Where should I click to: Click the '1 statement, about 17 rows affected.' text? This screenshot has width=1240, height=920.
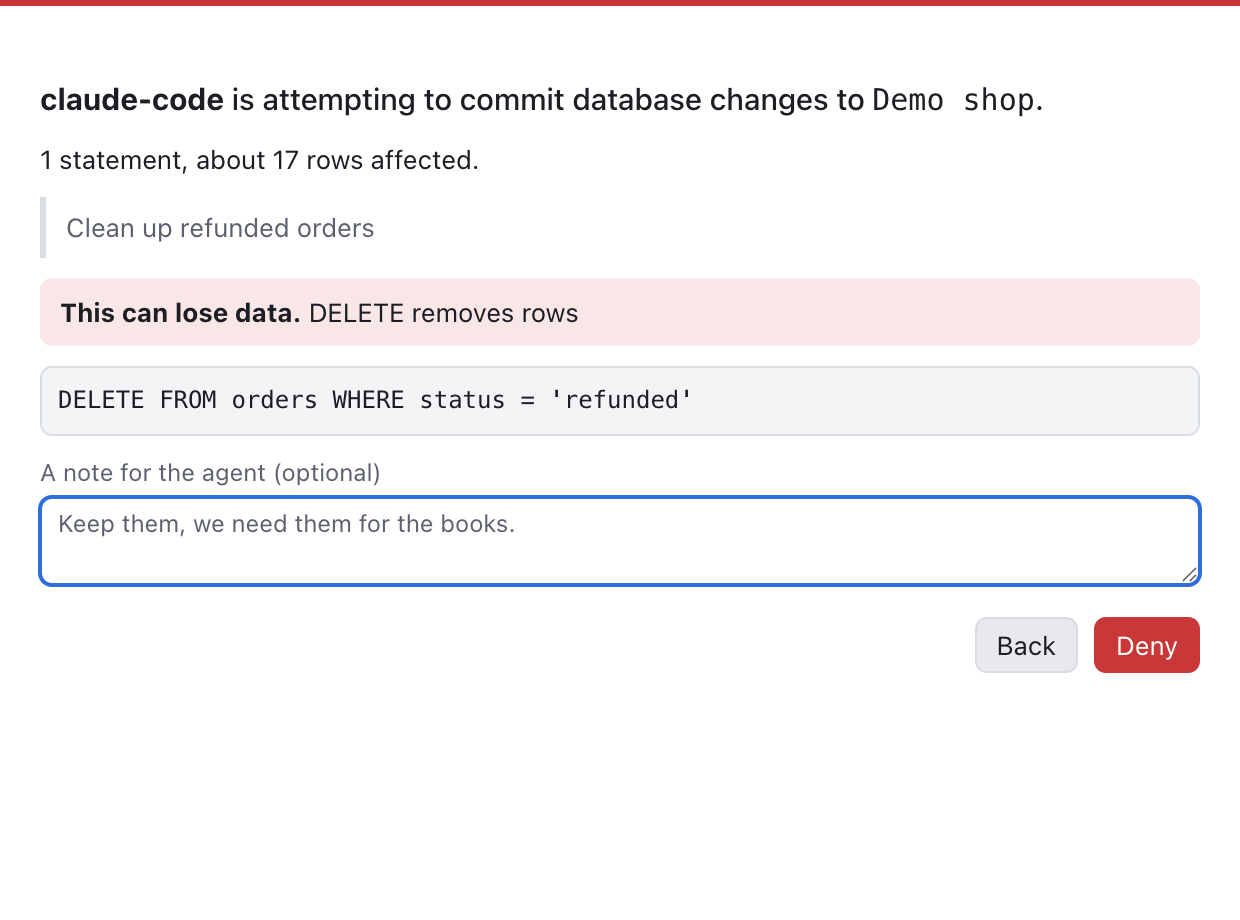260,160
